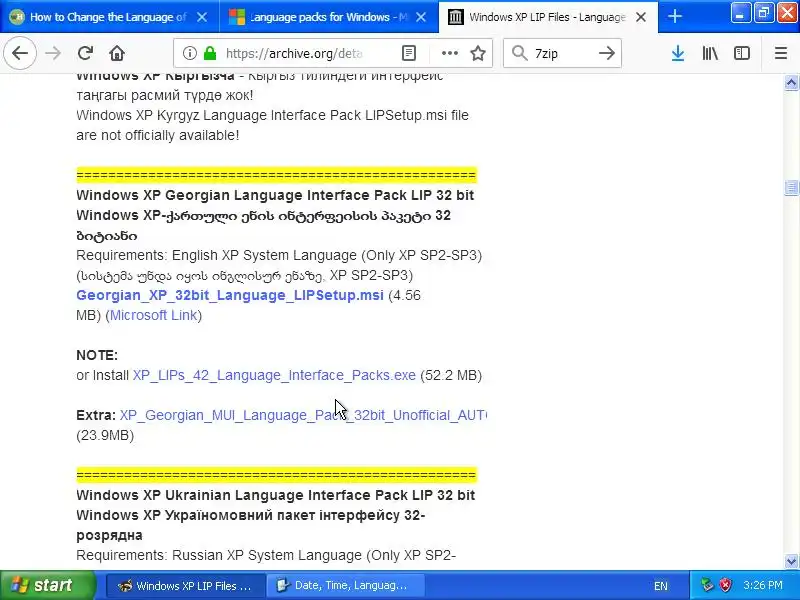Open the Firefox home page
The image size is (800, 600).
click(117, 53)
